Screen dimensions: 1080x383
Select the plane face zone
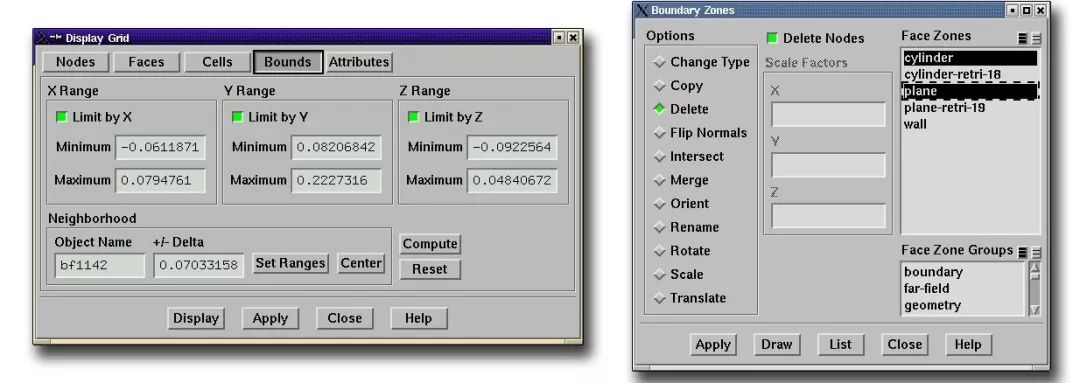click(x=970, y=91)
